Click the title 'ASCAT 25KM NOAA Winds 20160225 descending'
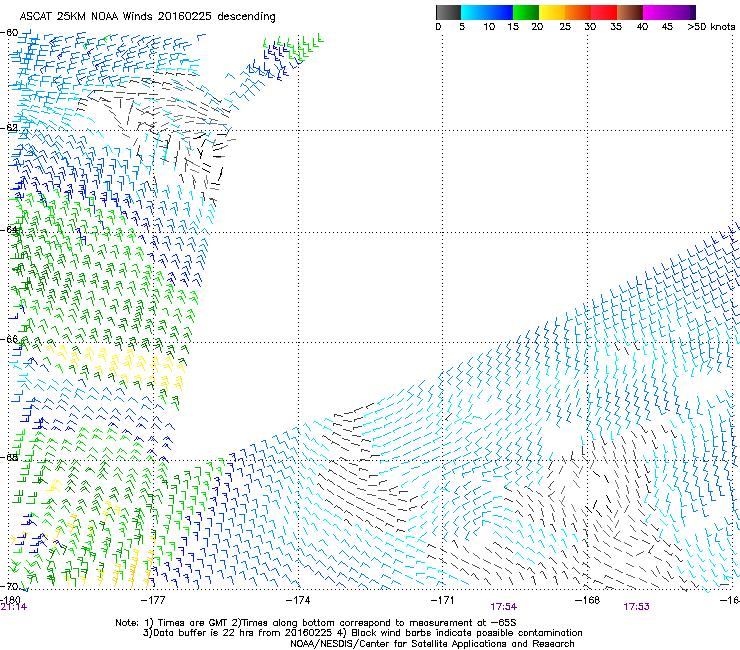740x650 pixels. [147, 17]
